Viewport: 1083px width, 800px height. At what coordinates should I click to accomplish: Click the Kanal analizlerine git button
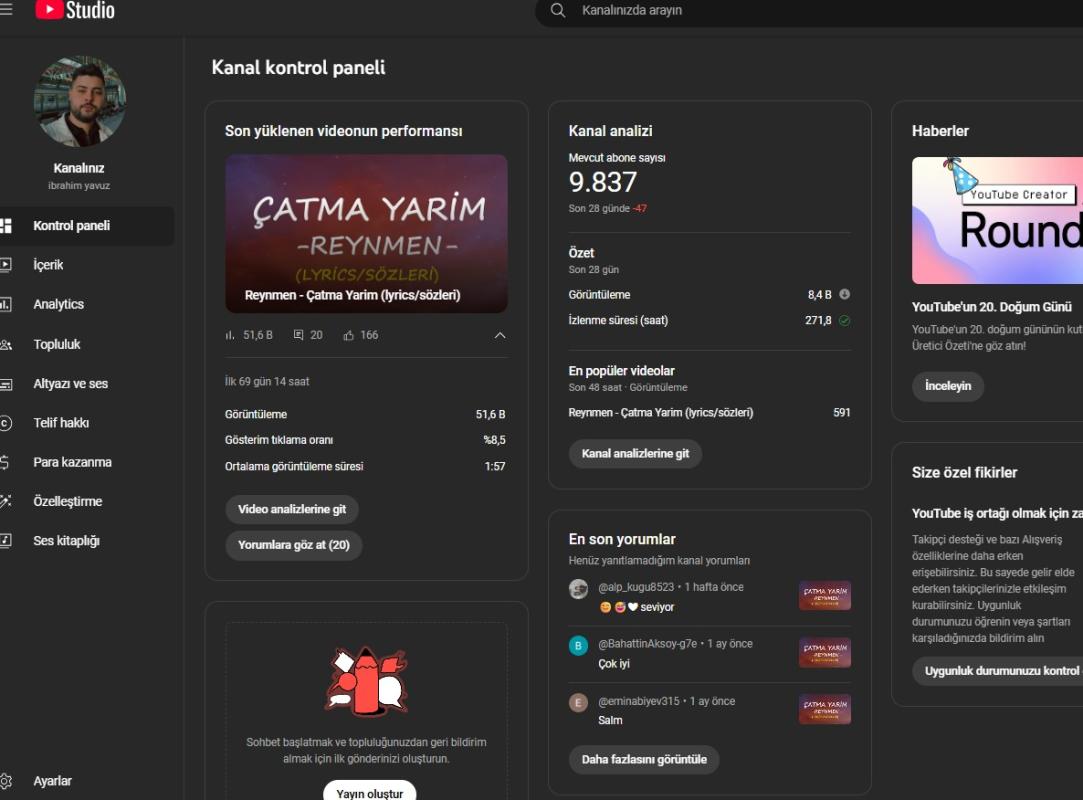pos(635,454)
